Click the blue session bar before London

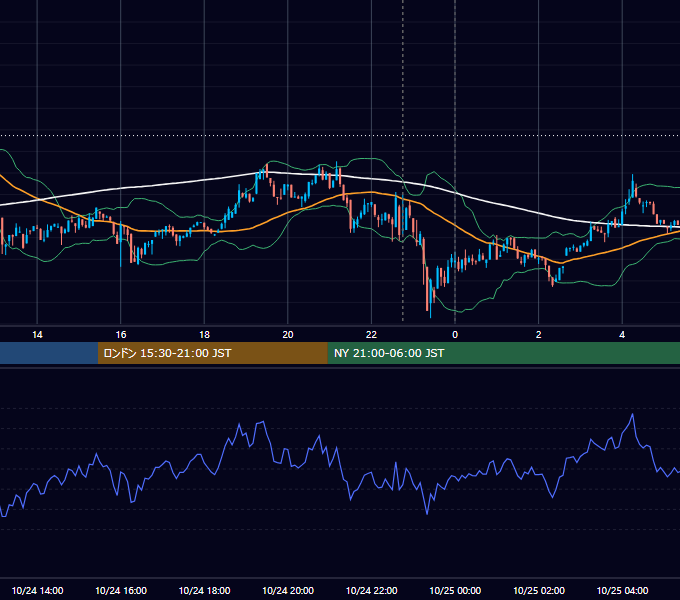point(49,353)
